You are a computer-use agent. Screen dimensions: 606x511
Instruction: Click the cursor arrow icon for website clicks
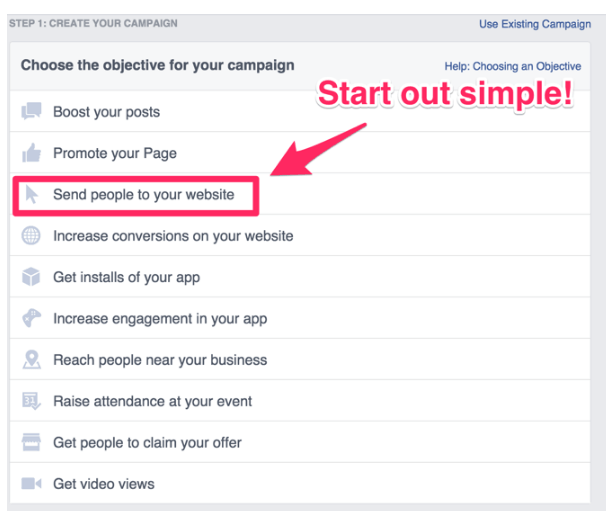(31, 194)
